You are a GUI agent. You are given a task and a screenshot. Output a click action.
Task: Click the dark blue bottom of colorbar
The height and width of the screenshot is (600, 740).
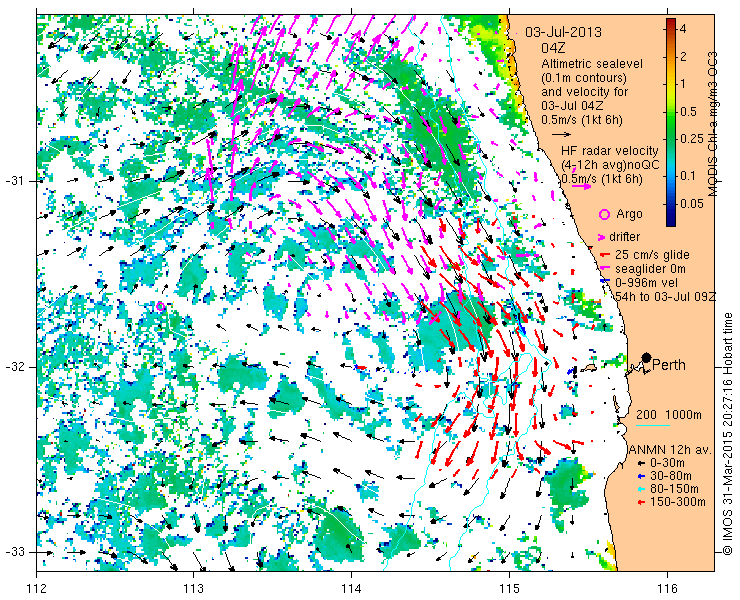pyautogui.click(x=671, y=221)
